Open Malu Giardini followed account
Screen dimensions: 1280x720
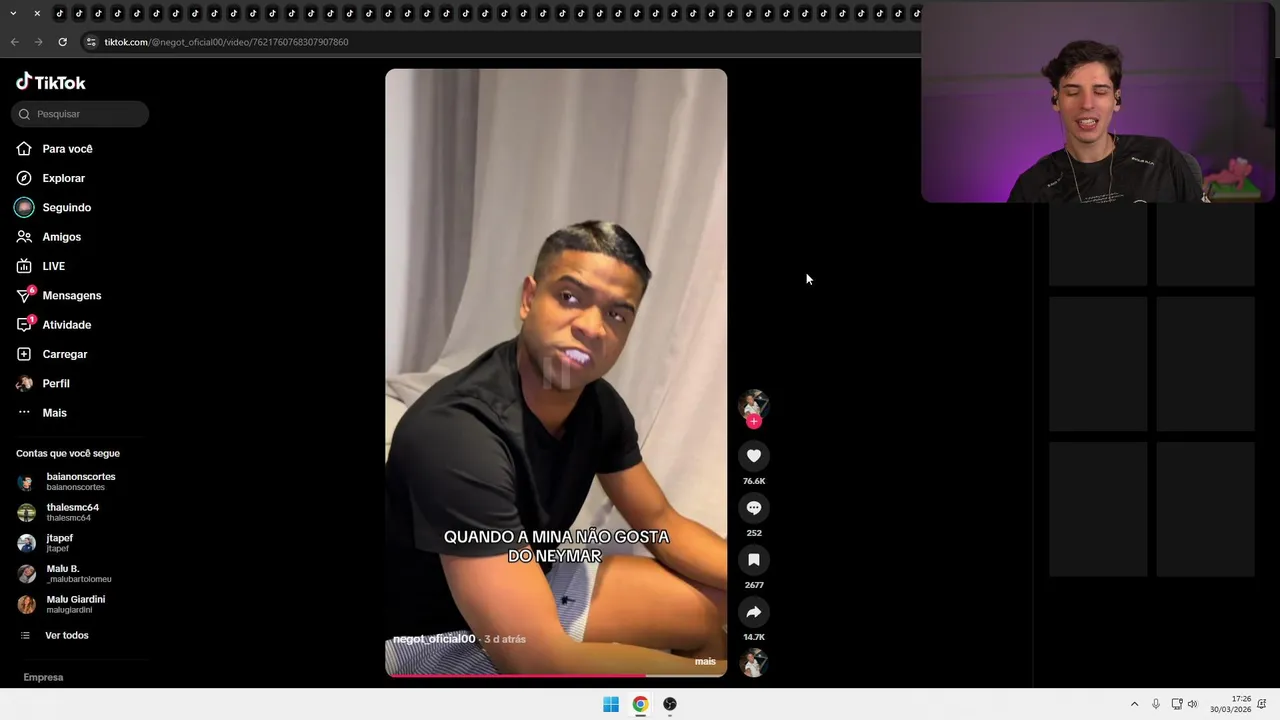[62, 604]
